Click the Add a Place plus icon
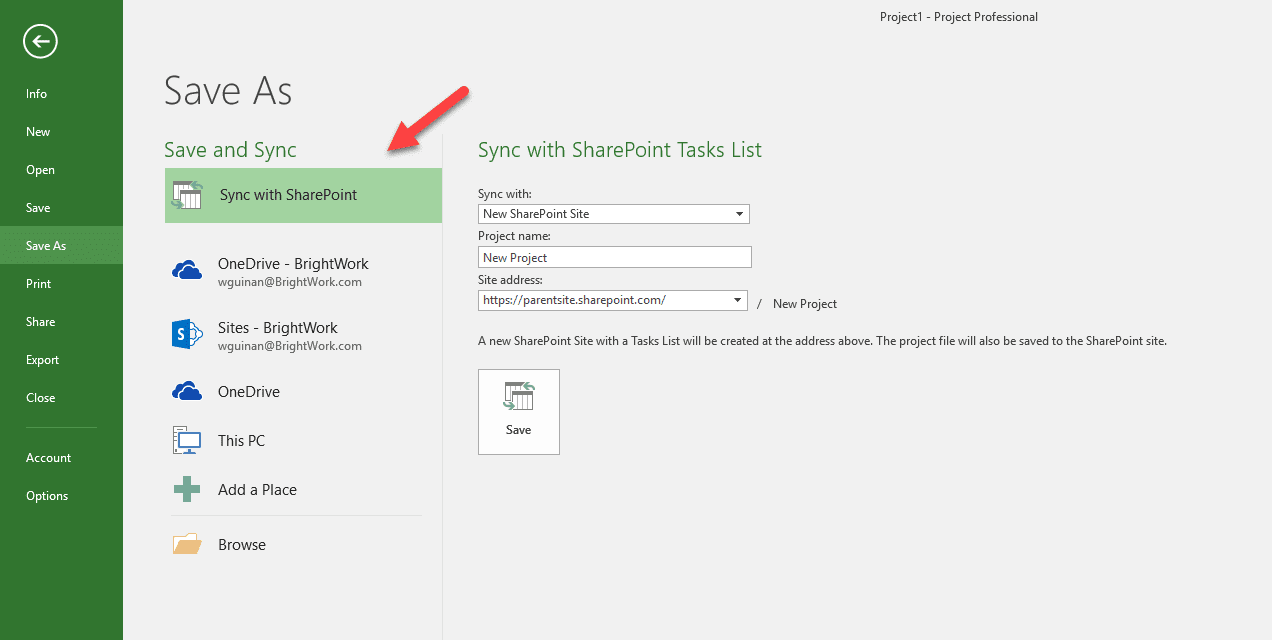Viewport: 1272px width, 640px height. click(x=188, y=489)
